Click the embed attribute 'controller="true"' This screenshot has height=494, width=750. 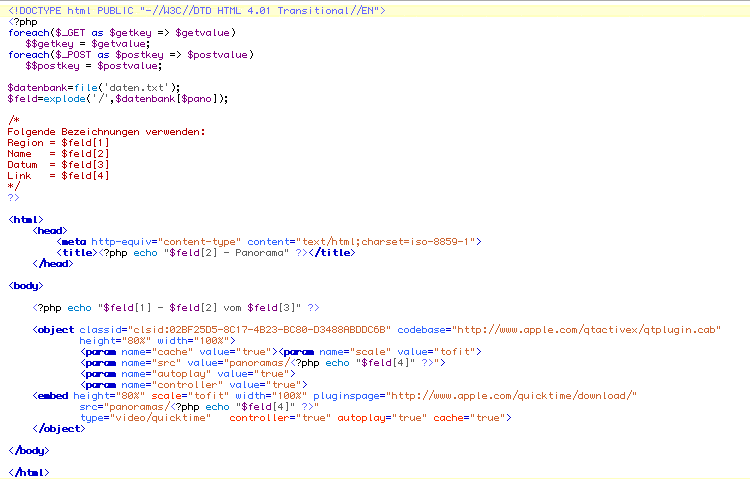(280, 417)
